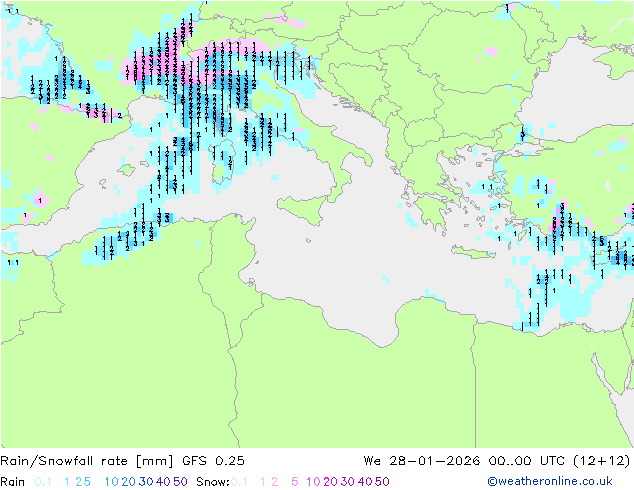Select rain legend value 20
Screen dimensions: 634x490
(129, 482)
